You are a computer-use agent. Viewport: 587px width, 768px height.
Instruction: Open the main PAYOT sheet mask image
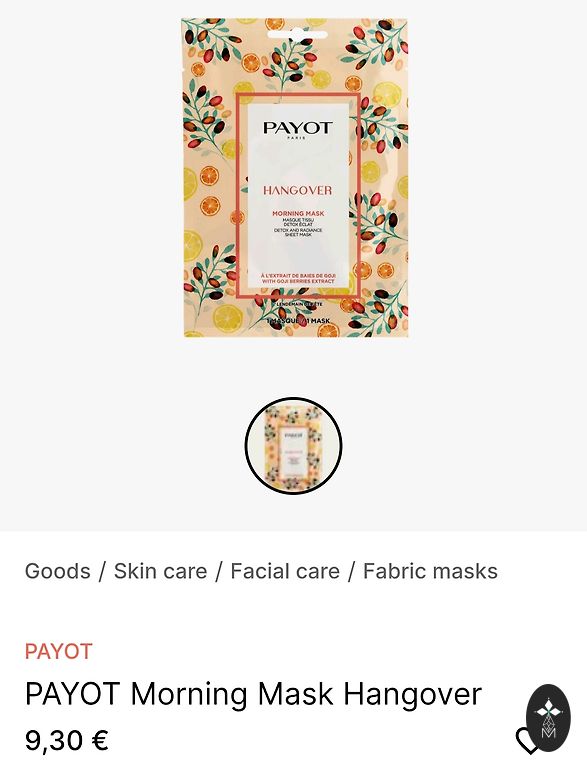pyautogui.click(x=295, y=178)
